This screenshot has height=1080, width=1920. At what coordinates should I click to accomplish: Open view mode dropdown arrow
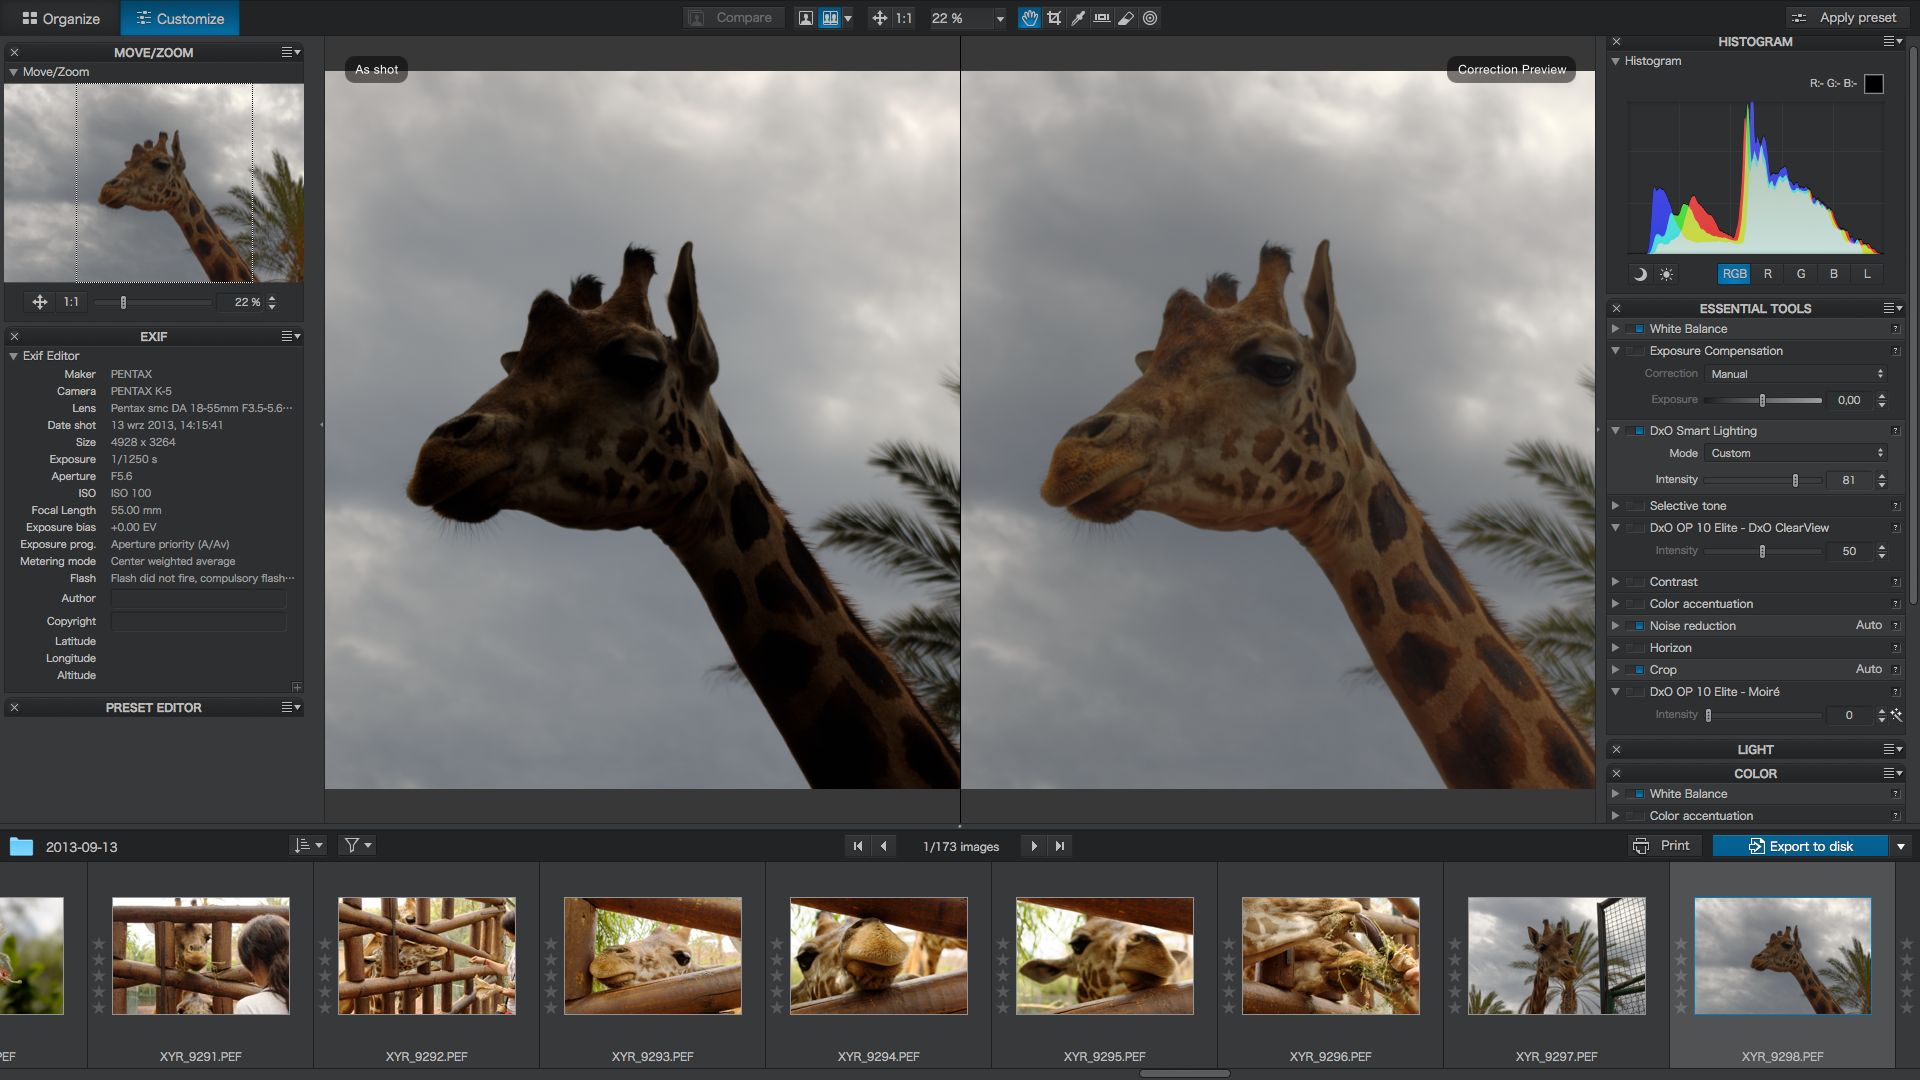pyautogui.click(x=848, y=18)
